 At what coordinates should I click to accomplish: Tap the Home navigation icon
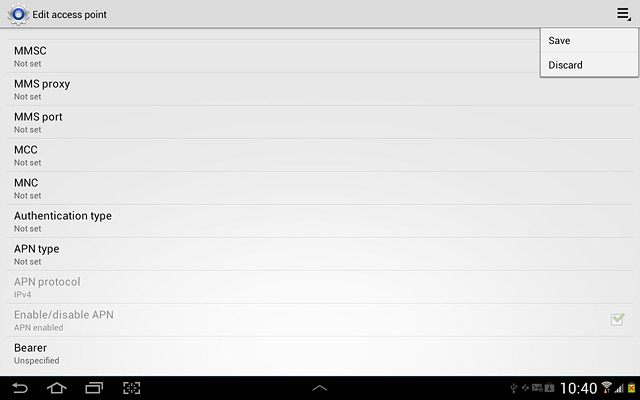click(57, 388)
